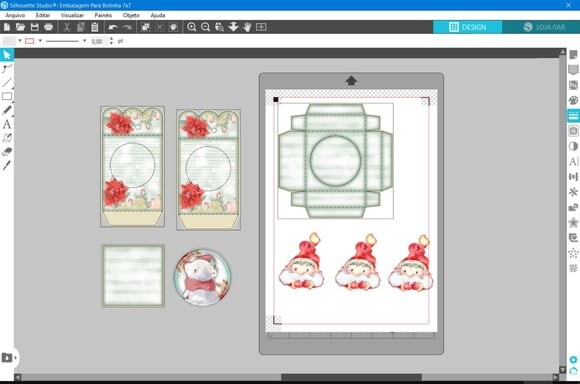Screen dimensions: 580x384
Task: Select the arrow Select tool
Action: pyautogui.click(x=7, y=55)
